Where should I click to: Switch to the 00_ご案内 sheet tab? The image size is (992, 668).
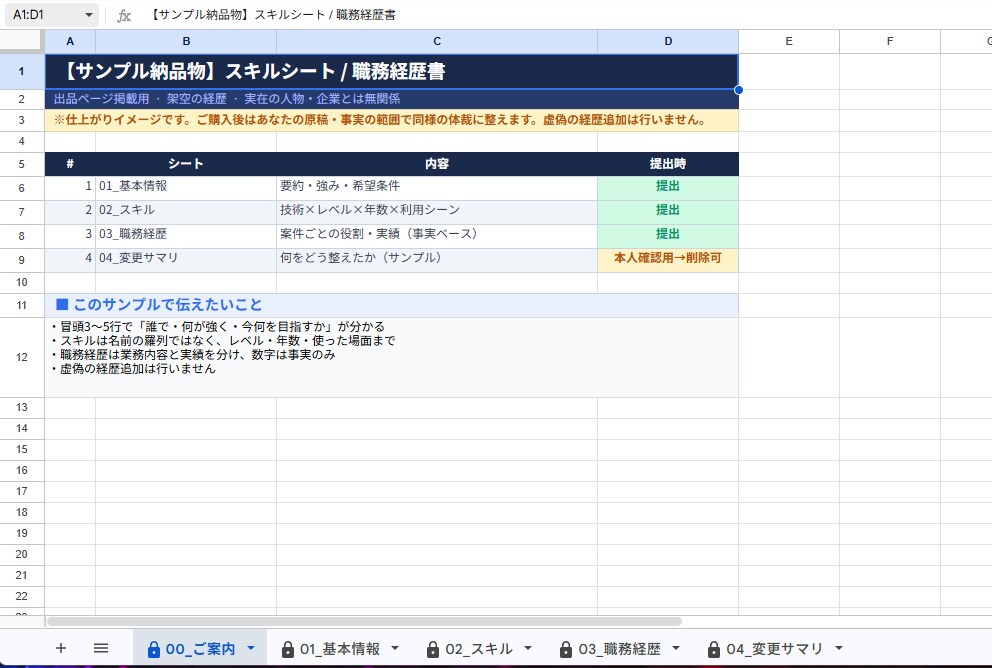pos(200,649)
